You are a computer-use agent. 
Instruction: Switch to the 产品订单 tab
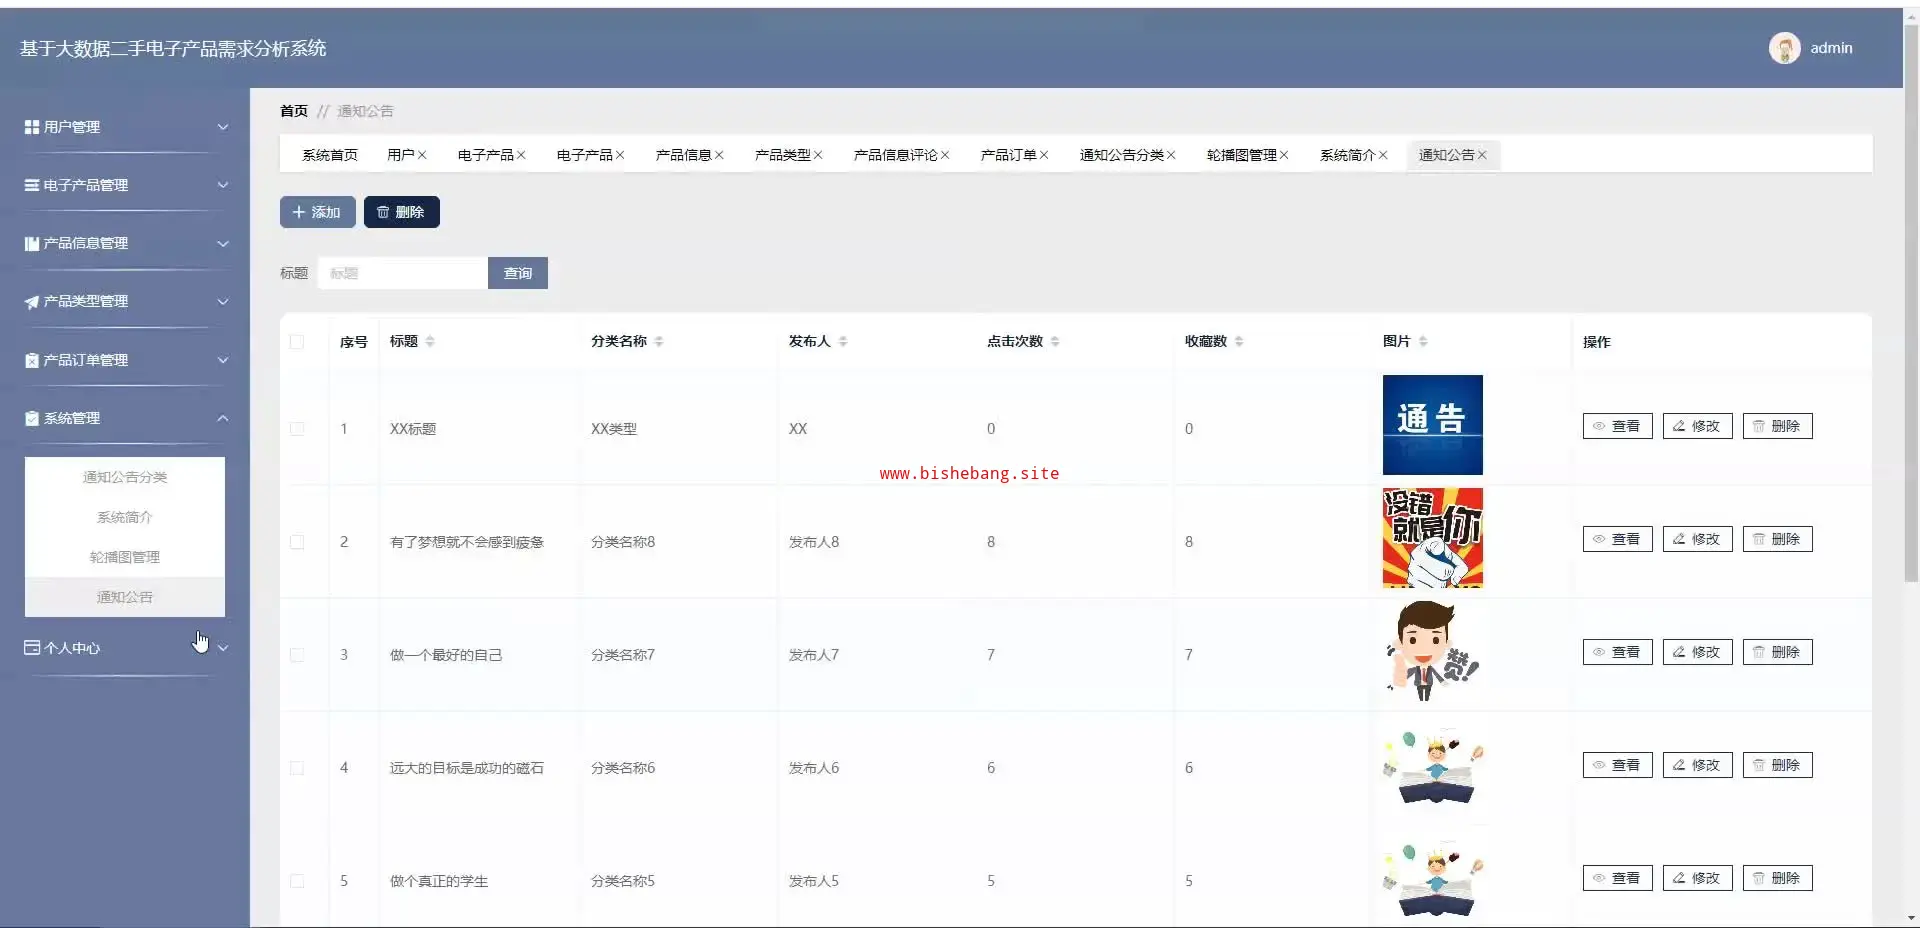click(1008, 155)
